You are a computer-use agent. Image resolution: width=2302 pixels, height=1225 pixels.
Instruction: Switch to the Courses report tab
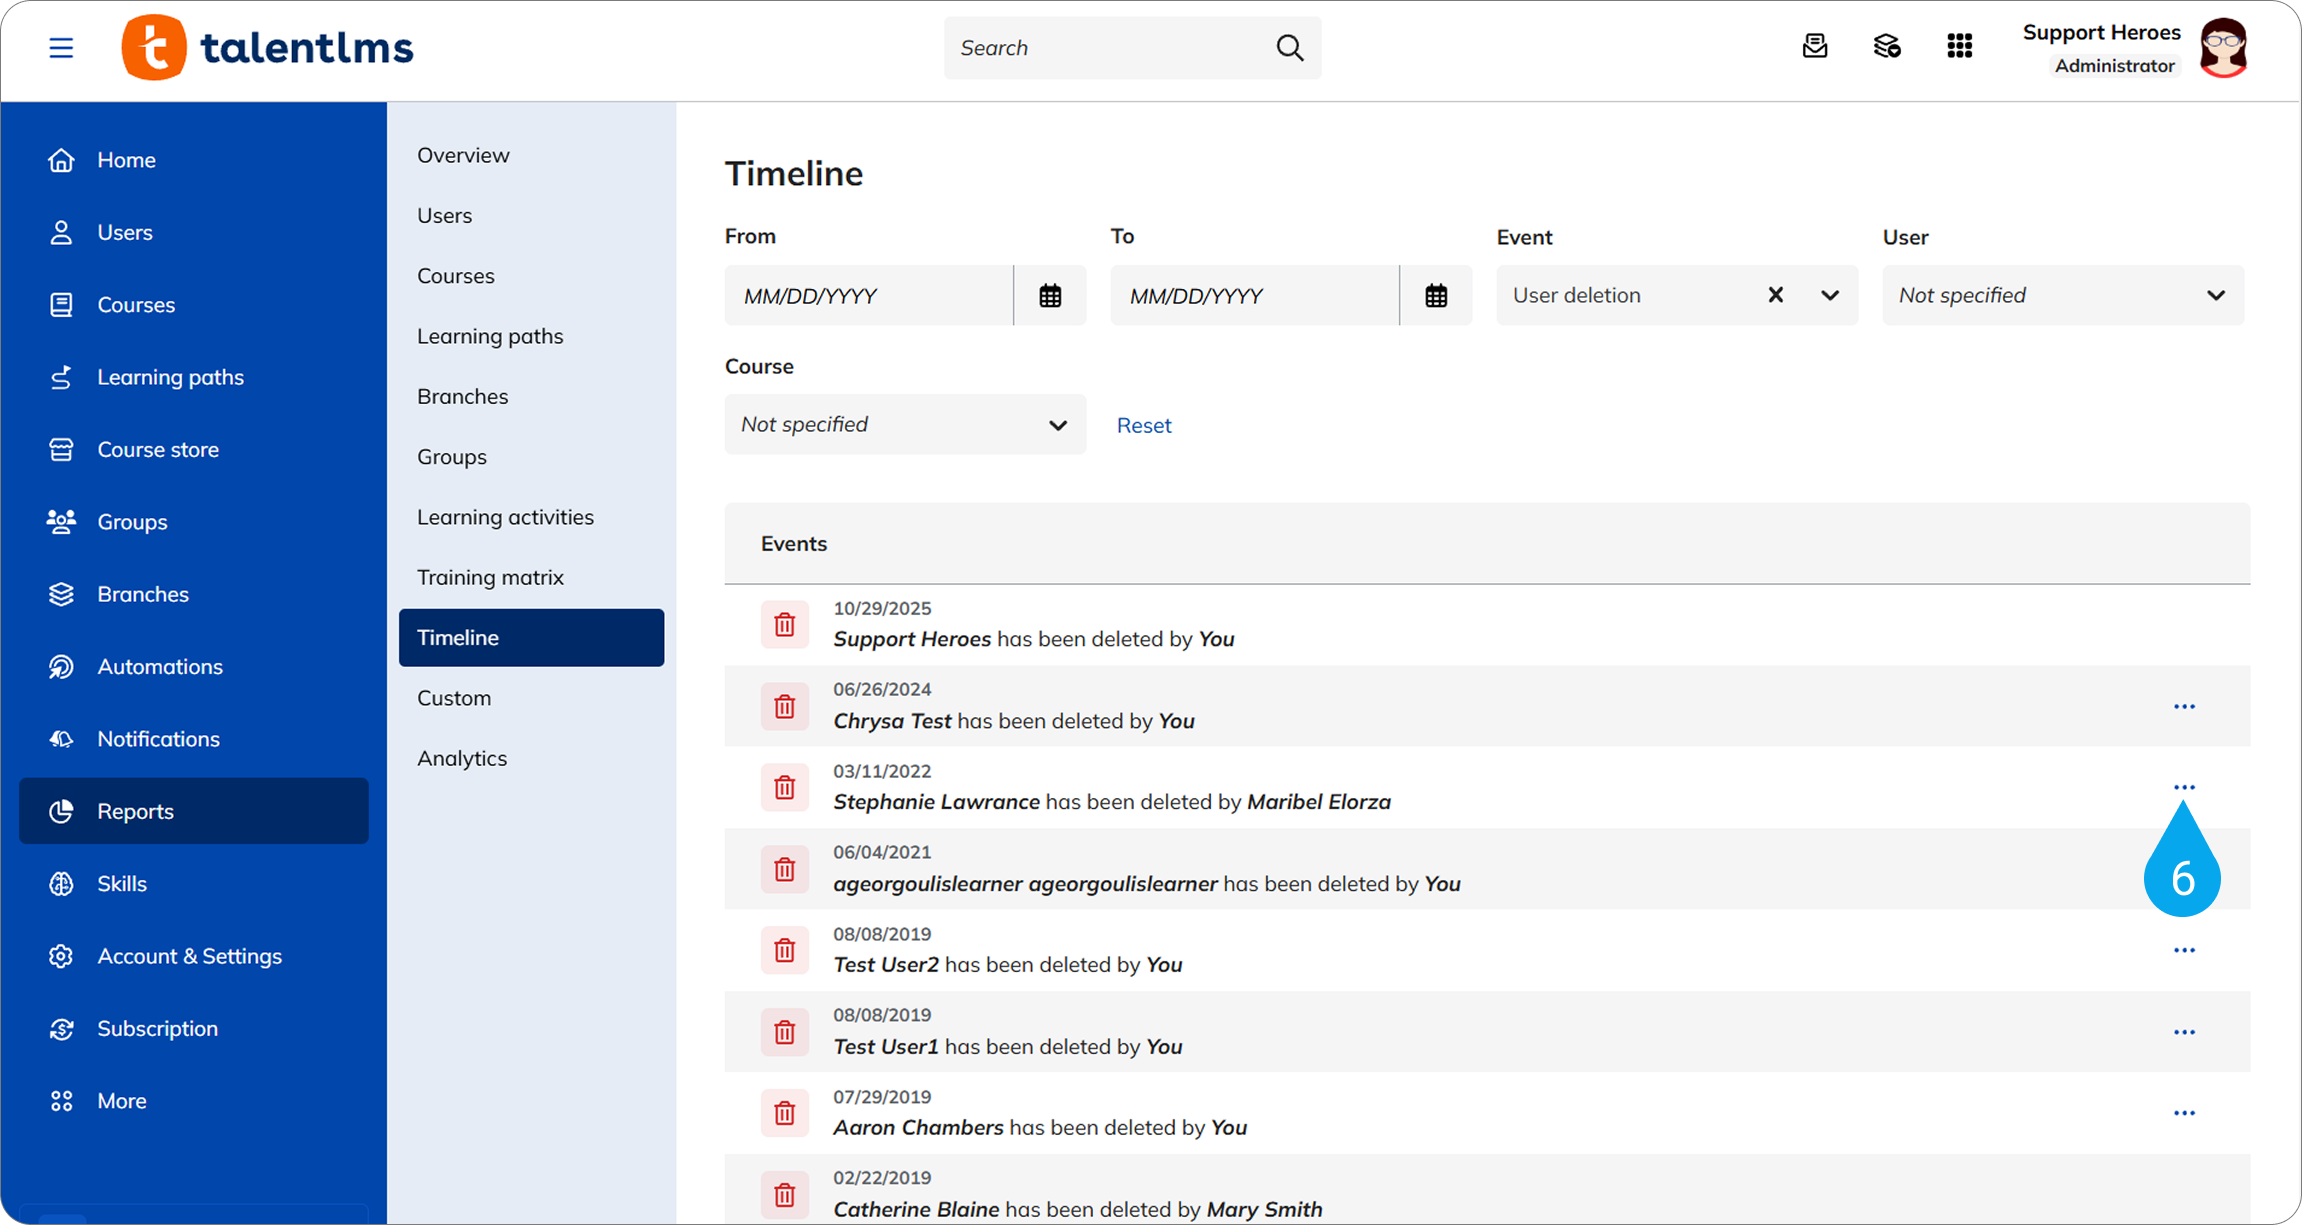coord(531,276)
